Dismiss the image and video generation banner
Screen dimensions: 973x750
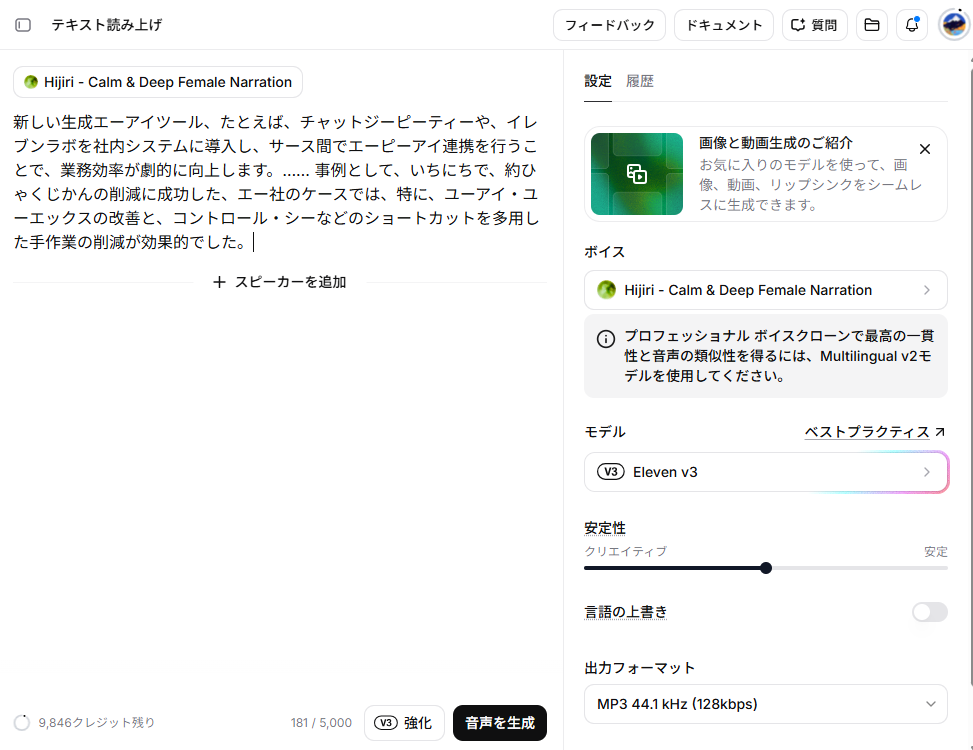coord(925,149)
